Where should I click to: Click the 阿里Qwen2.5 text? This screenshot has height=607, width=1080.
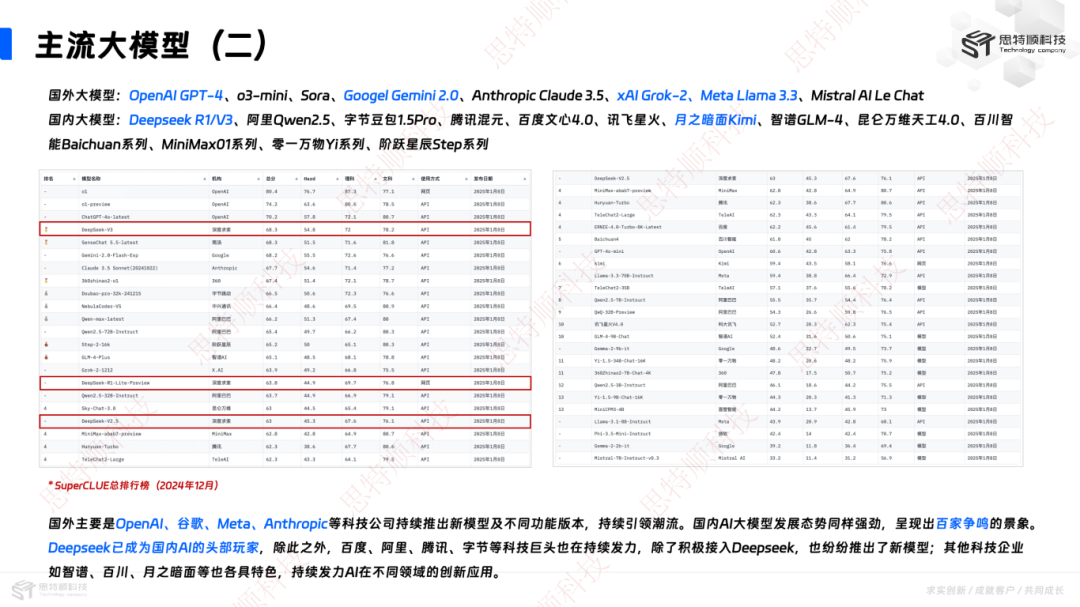click(289, 120)
